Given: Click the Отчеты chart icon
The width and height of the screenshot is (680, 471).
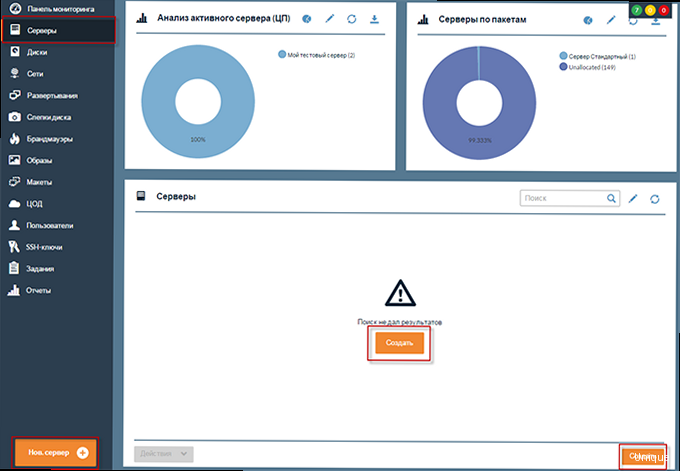Looking at the screenshot, I should pos(15,291).
